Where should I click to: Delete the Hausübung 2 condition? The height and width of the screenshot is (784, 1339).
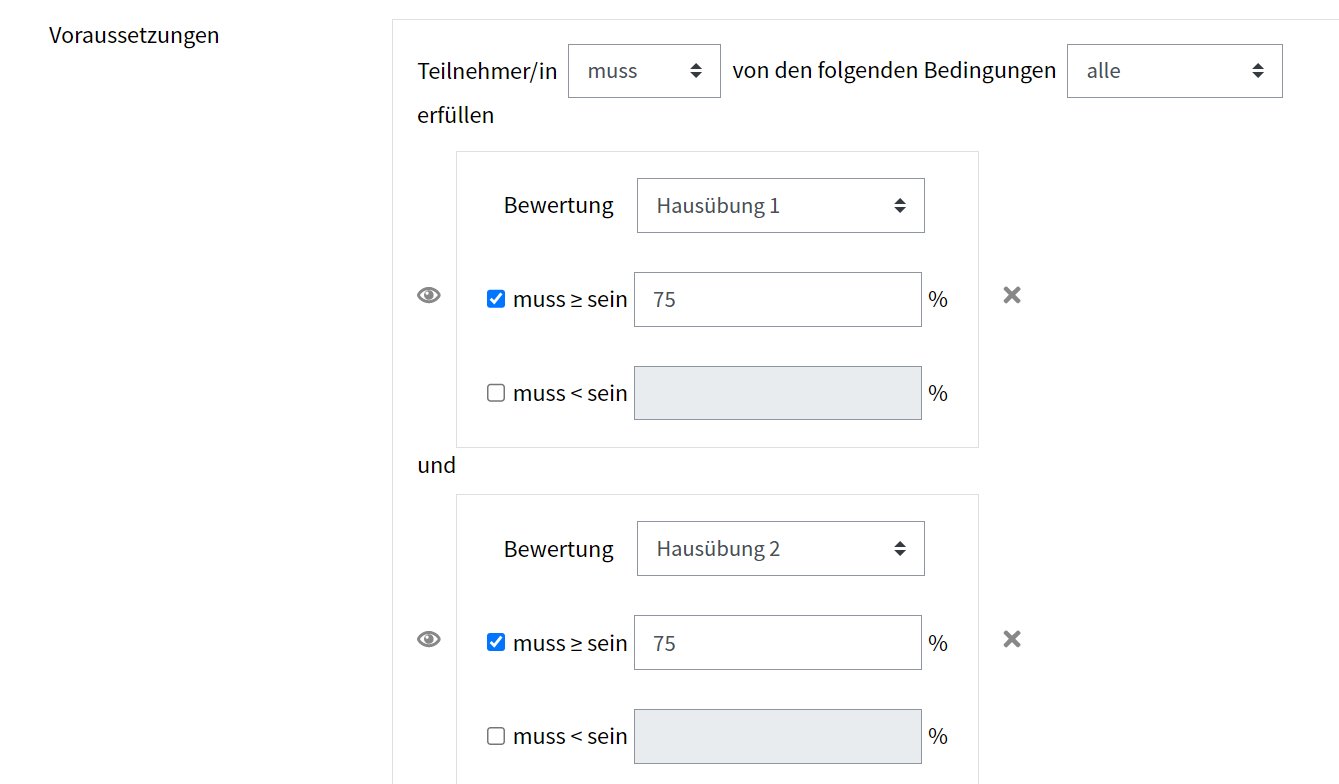(x=1012, y=639)
